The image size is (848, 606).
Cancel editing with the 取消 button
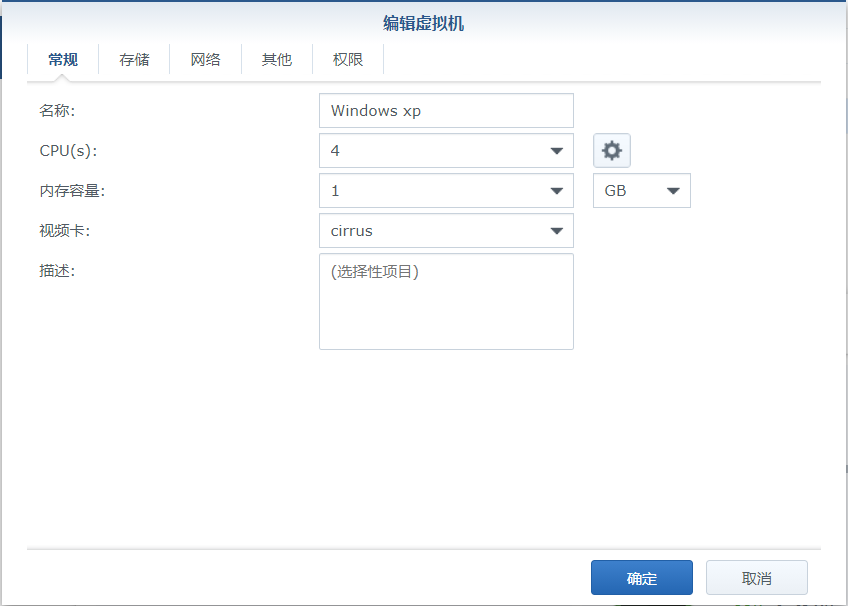click(757, 578)
